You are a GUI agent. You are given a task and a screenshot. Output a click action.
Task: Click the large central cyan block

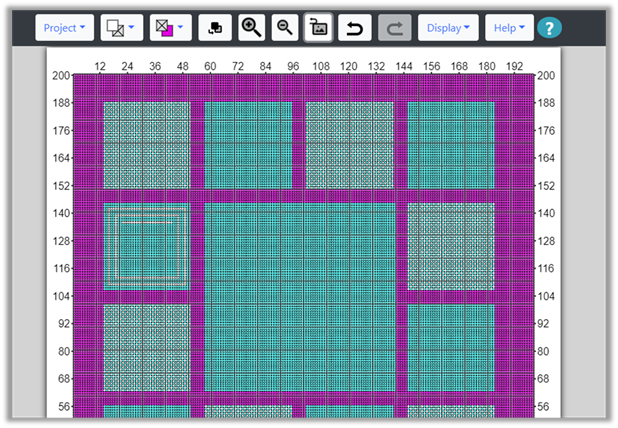pos(299,298)
